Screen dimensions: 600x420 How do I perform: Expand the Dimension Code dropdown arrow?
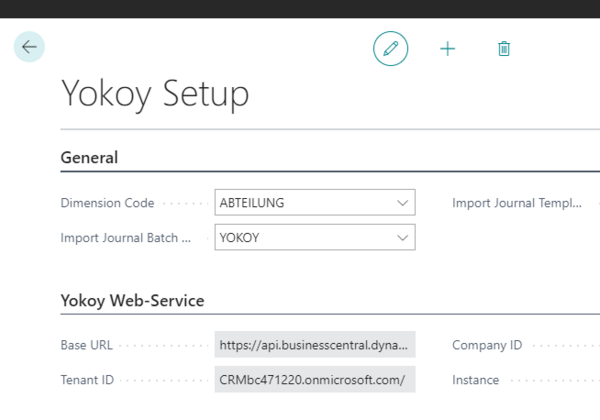(403, 203)
